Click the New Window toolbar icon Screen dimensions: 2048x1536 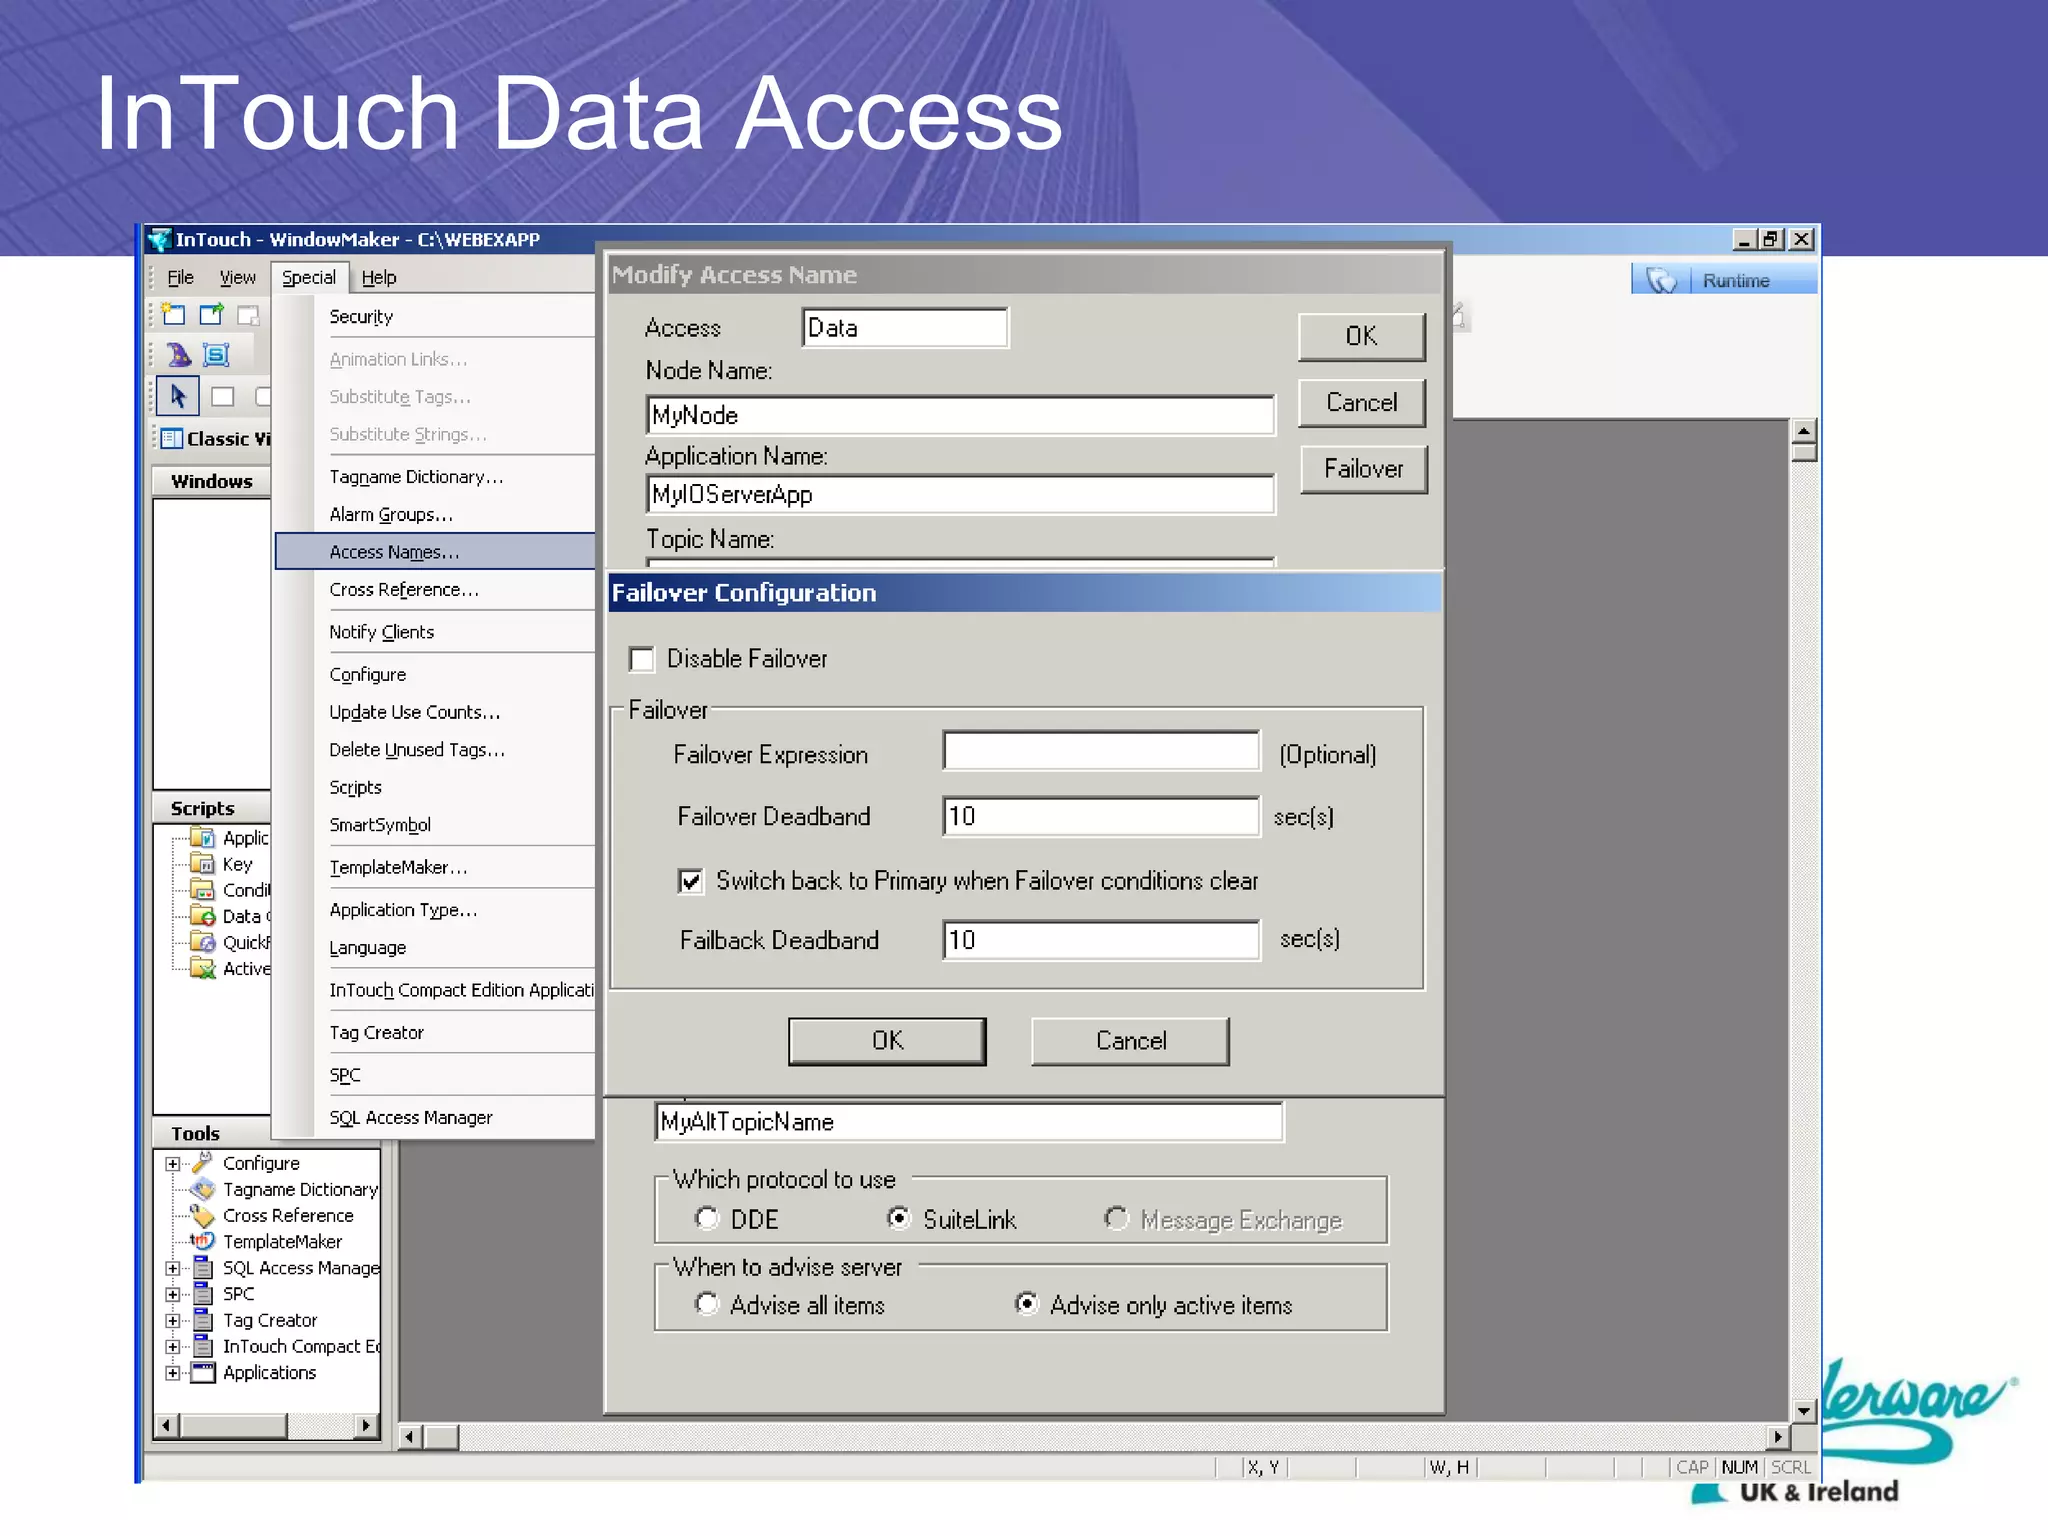[x=174, y=315]
